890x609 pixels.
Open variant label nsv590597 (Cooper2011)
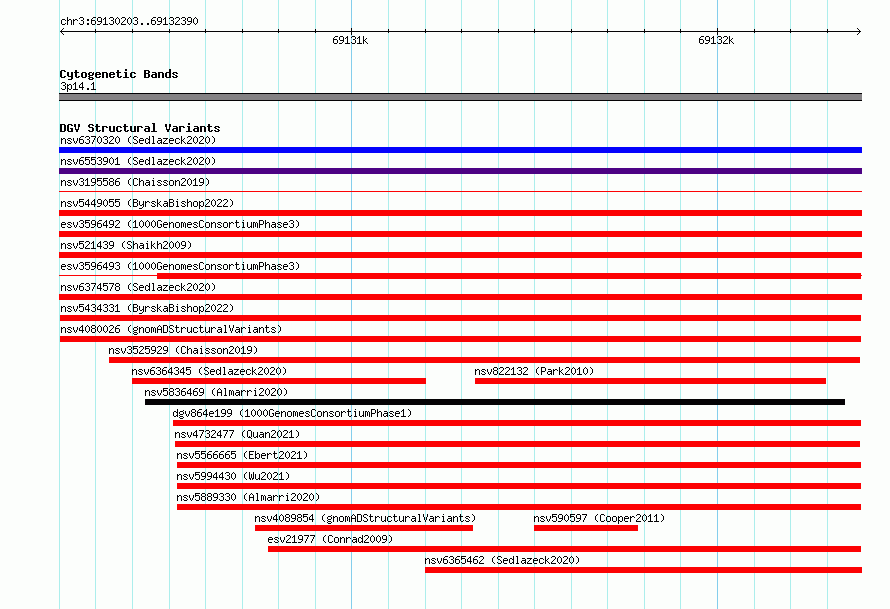(599, 518)
